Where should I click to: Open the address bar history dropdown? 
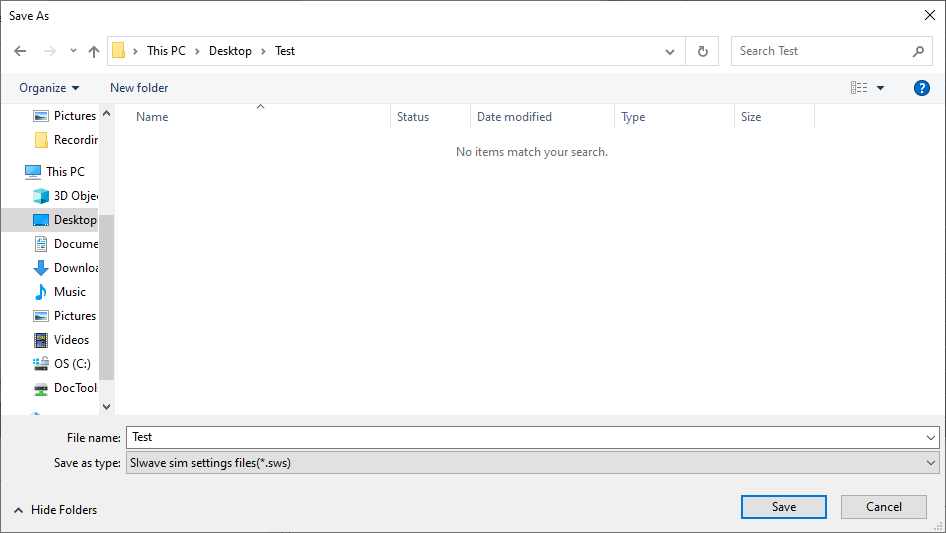tap(670, 51)
